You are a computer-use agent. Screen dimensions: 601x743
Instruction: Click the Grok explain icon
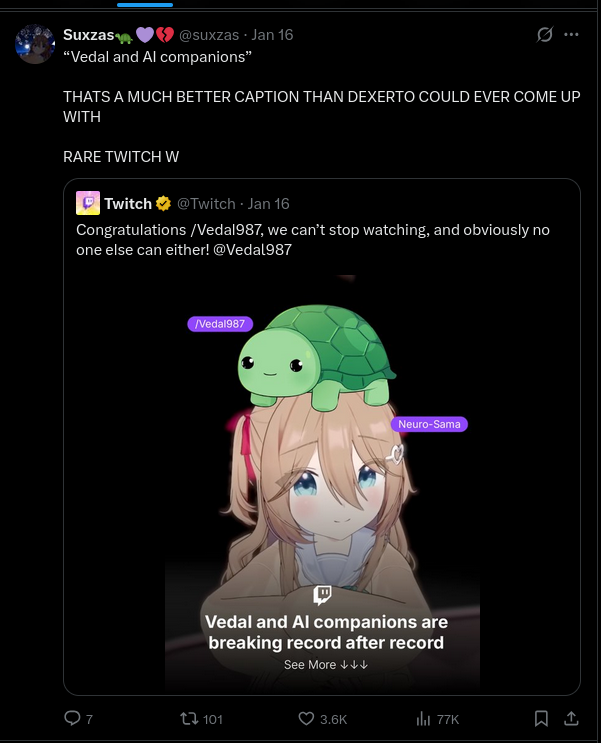click(545, 35)
